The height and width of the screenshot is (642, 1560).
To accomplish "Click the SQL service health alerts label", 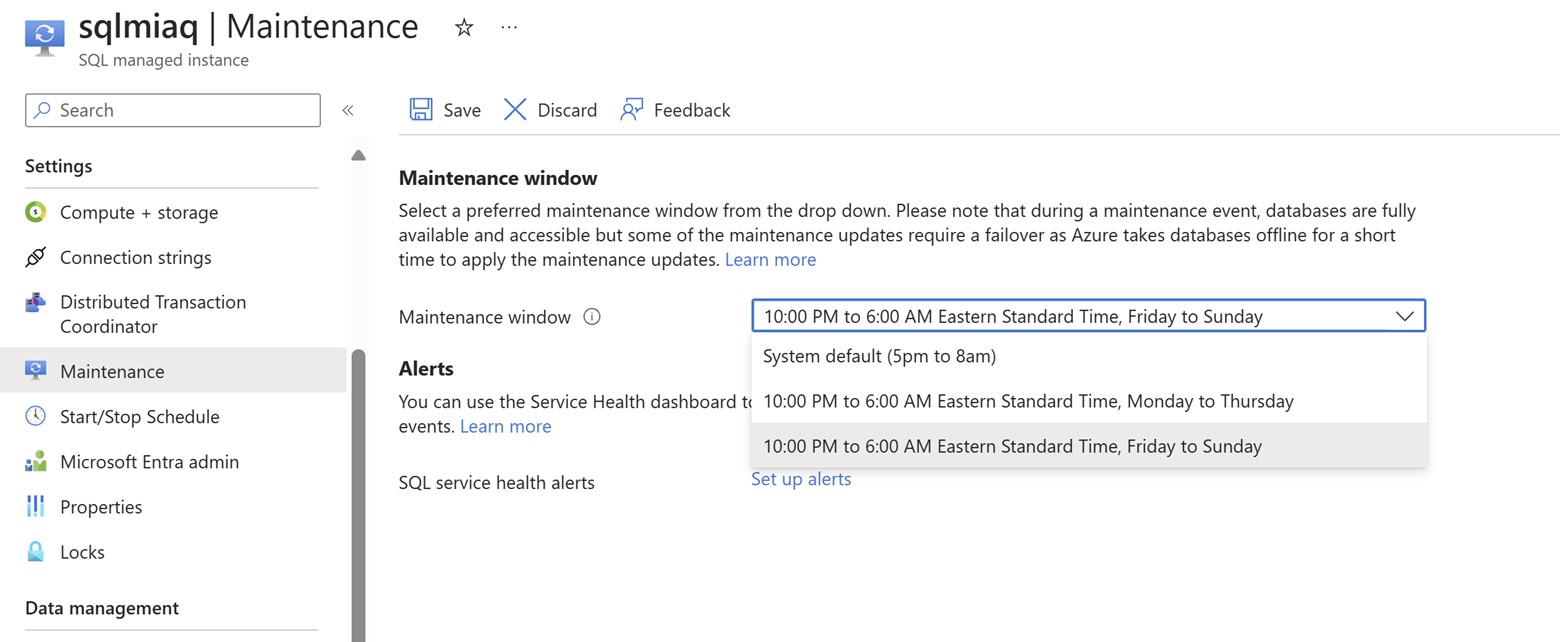I will point(496,483).
